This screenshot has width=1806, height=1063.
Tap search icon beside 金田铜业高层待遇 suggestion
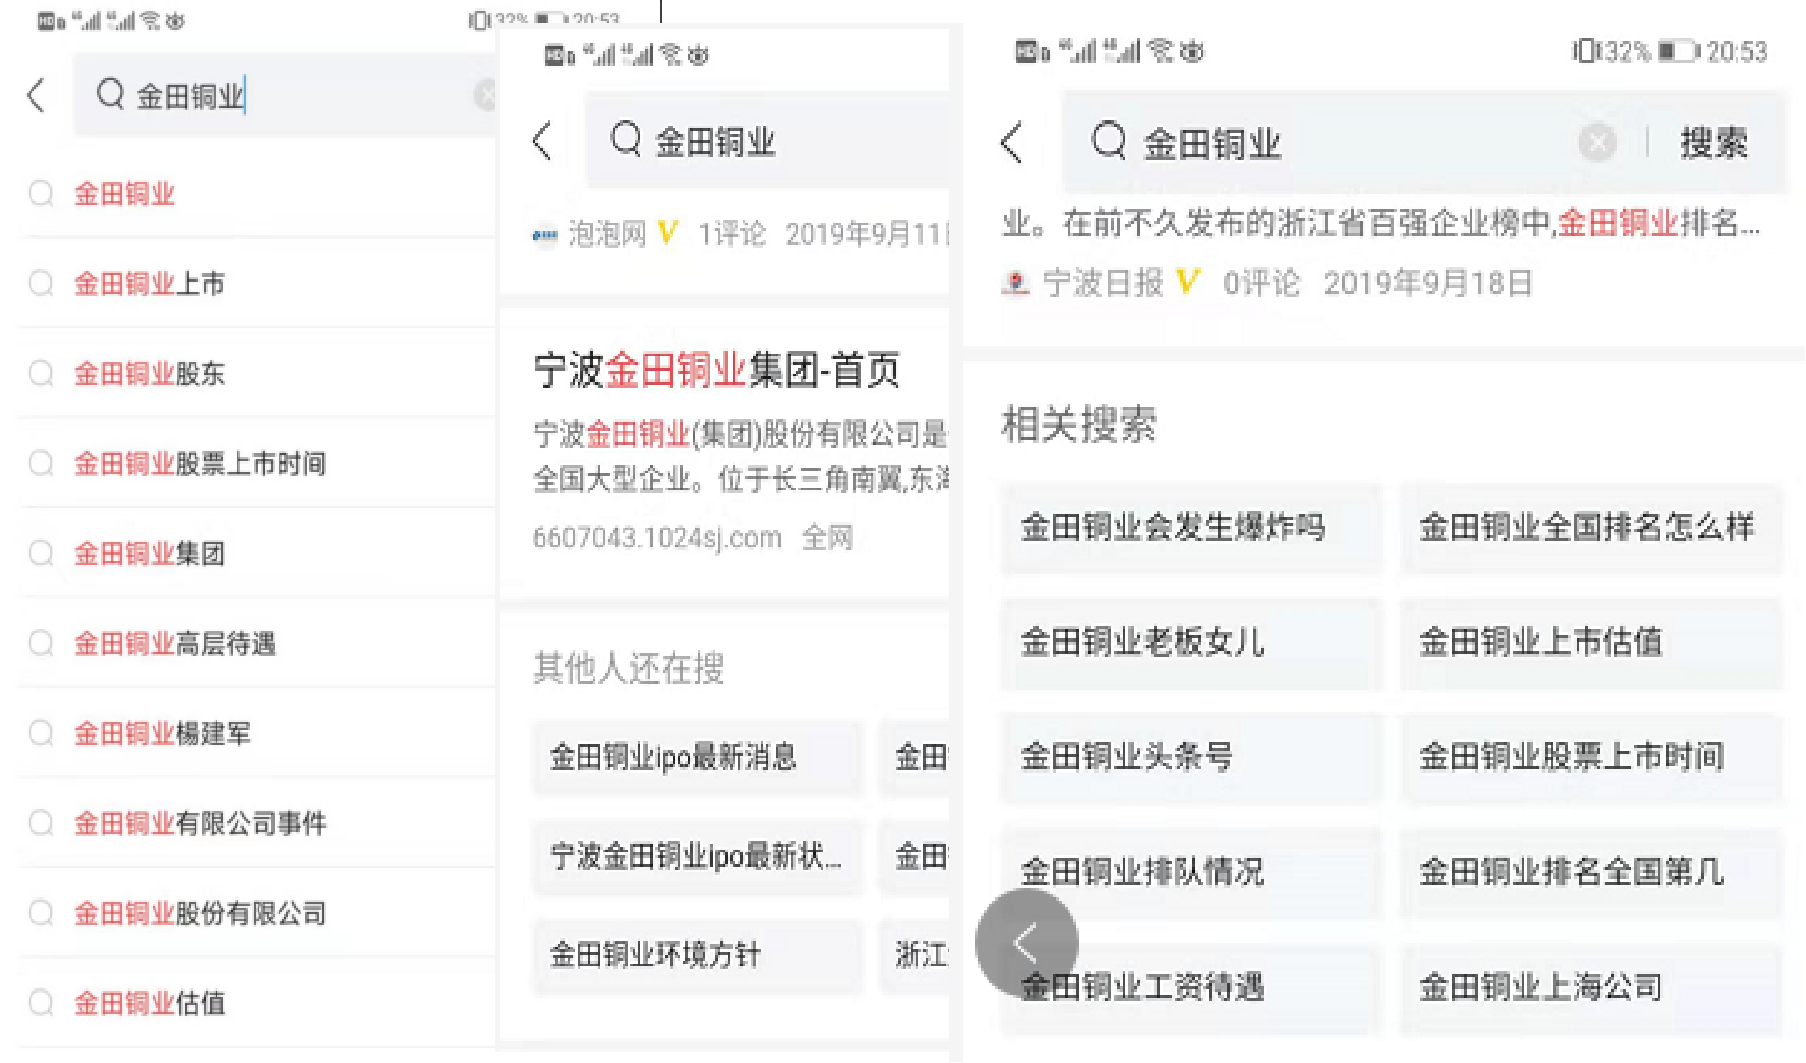click(x=41, y=644)
